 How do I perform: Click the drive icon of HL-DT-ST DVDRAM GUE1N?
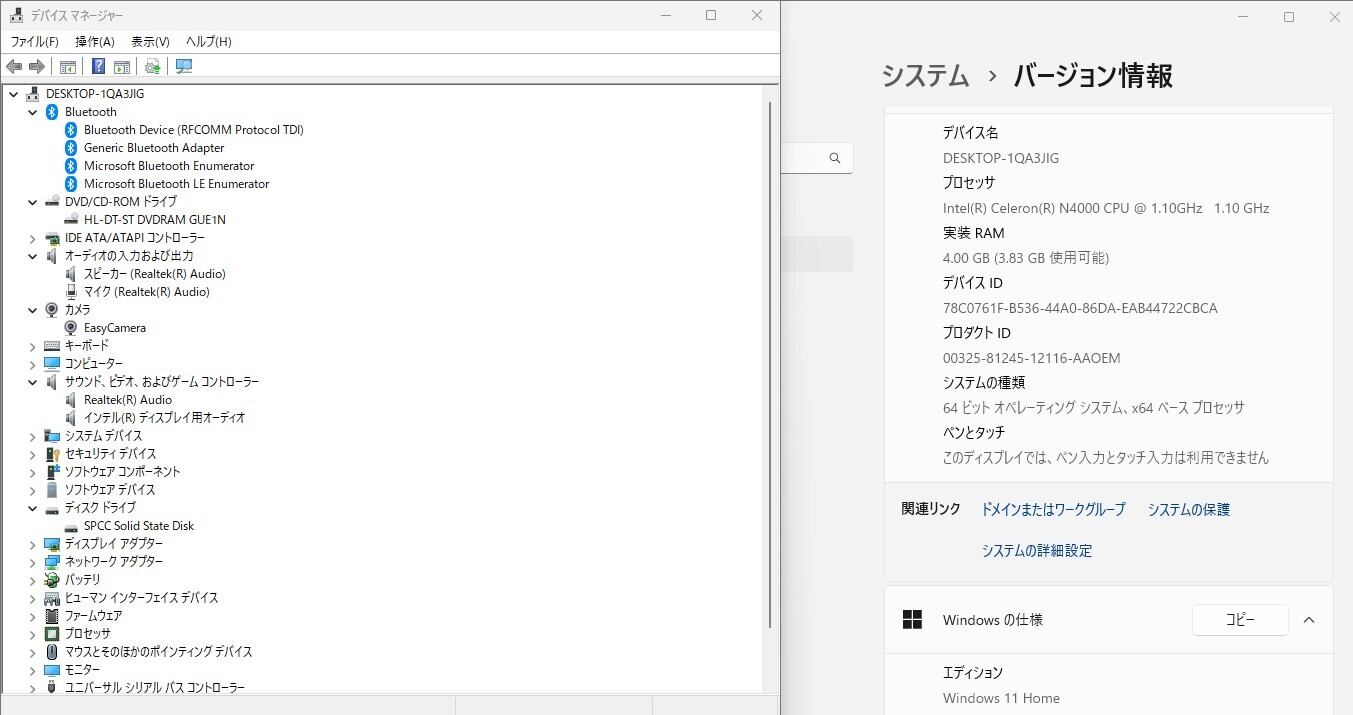point(71,220)
